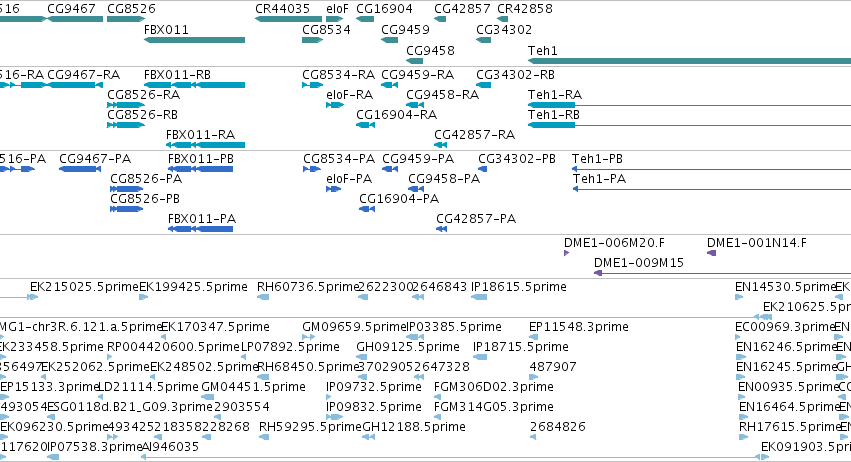Click the CG9458-PA protein label
The width and height of the screenshot is (851, 462).
(x=444, y=179)
